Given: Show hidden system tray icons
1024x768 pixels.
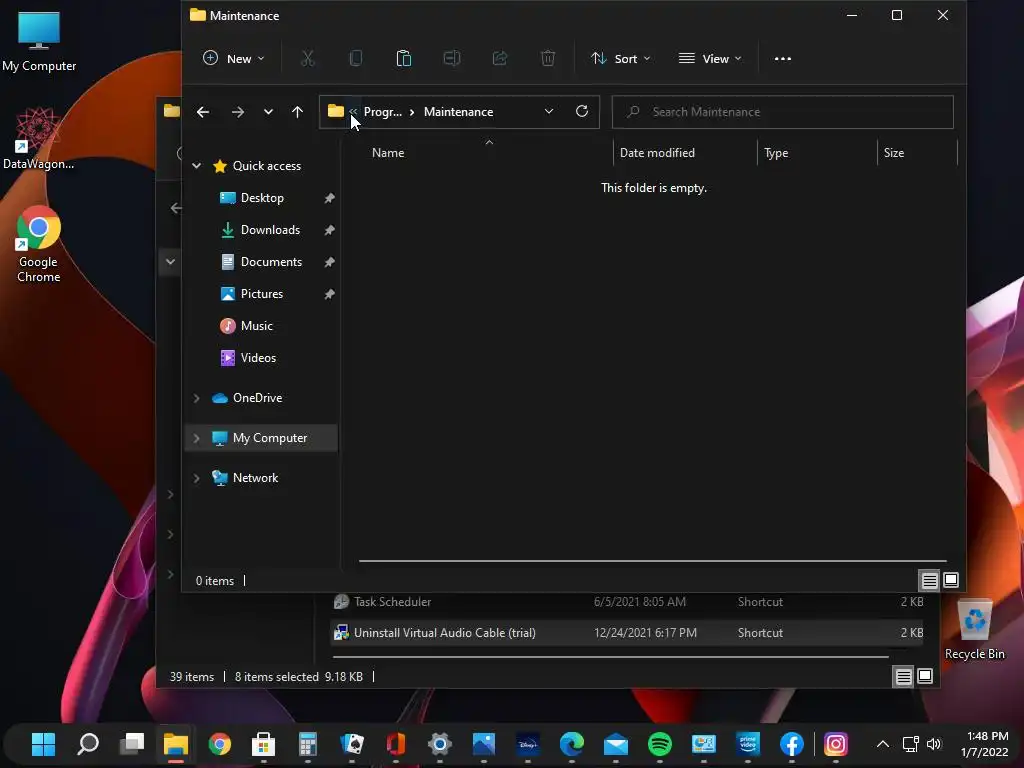Looking at the screenshot, I should pos(882,744).
